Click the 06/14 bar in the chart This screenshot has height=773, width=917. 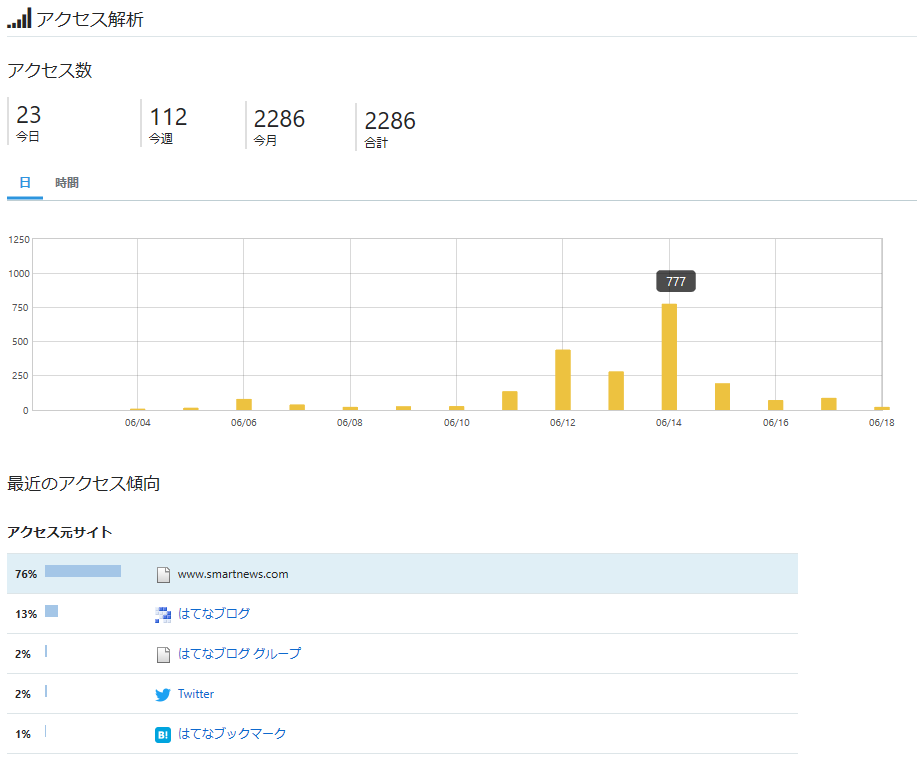pyautogui.click(x=669, y=357)
